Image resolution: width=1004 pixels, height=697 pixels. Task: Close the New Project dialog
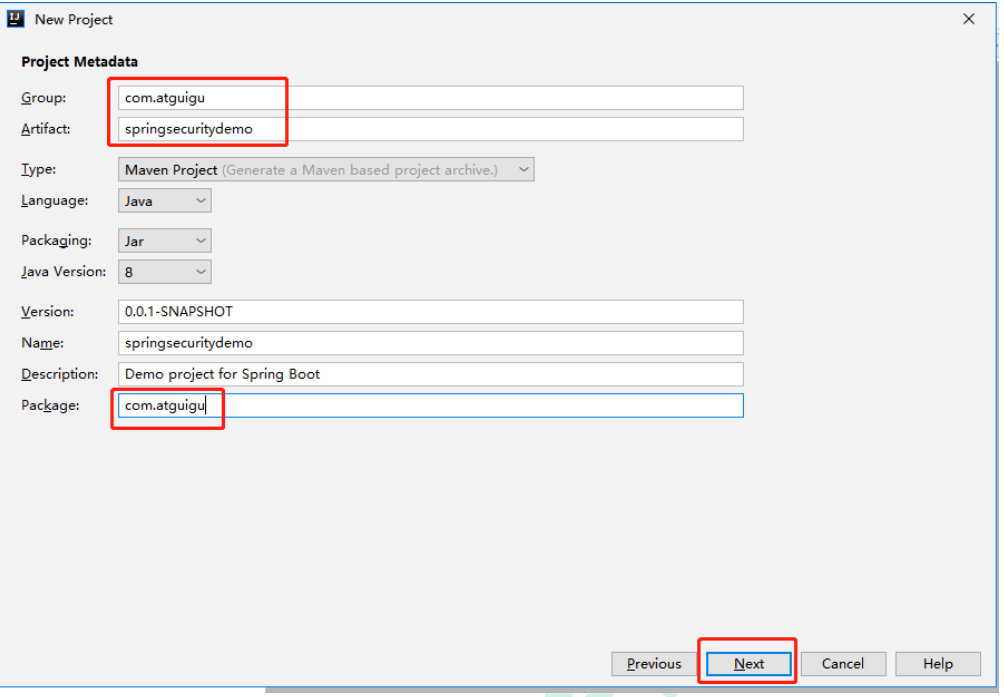[x=969, y=19]
